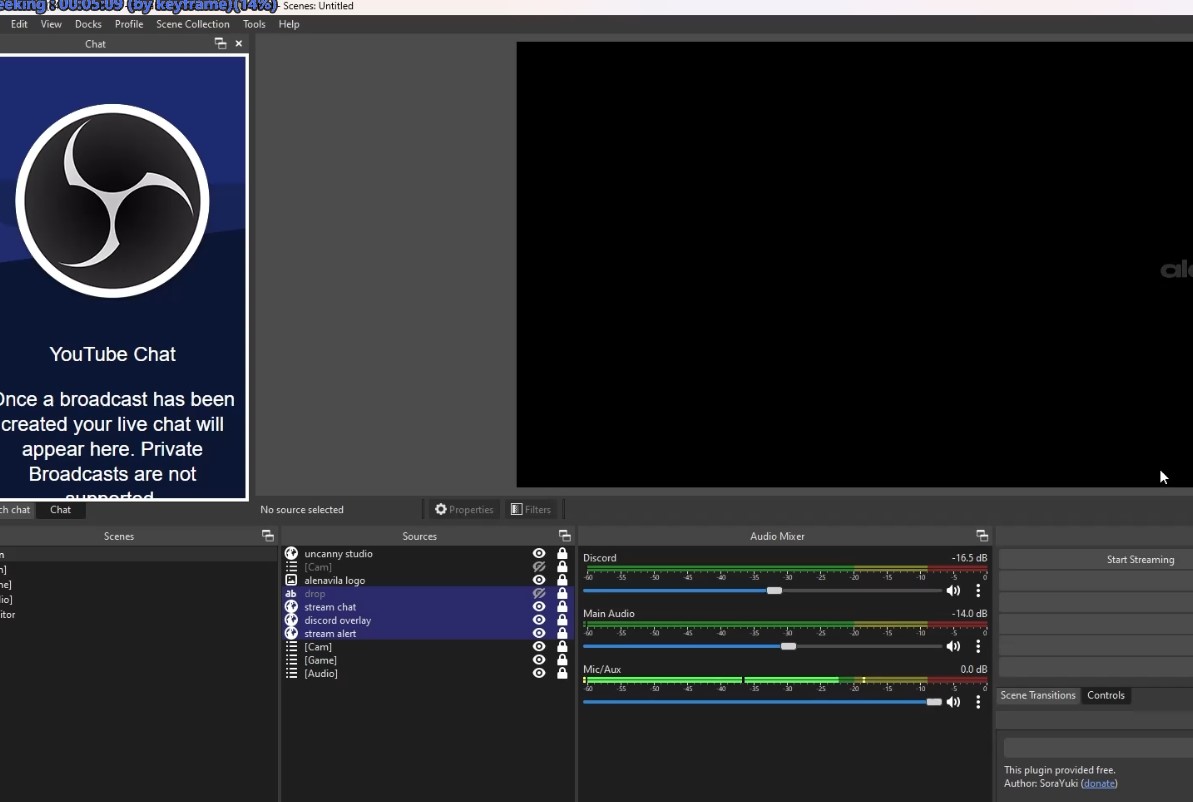This screenshot has width=1193, height=802.
Task: Click the Mic/Aux speaker mute icon
Action: coord(953,702)
